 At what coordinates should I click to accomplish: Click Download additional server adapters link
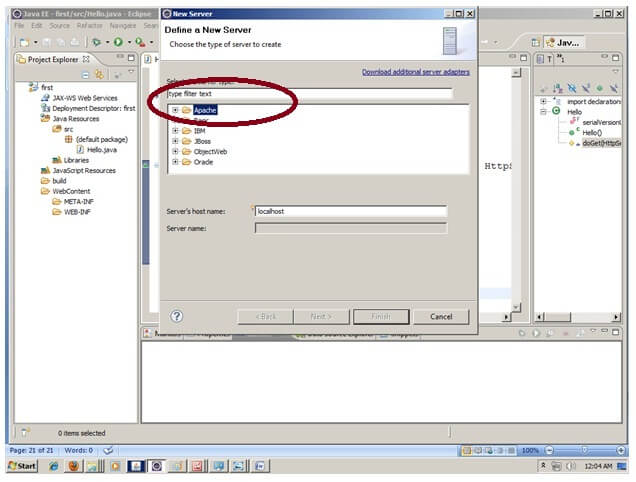point(416,72)
